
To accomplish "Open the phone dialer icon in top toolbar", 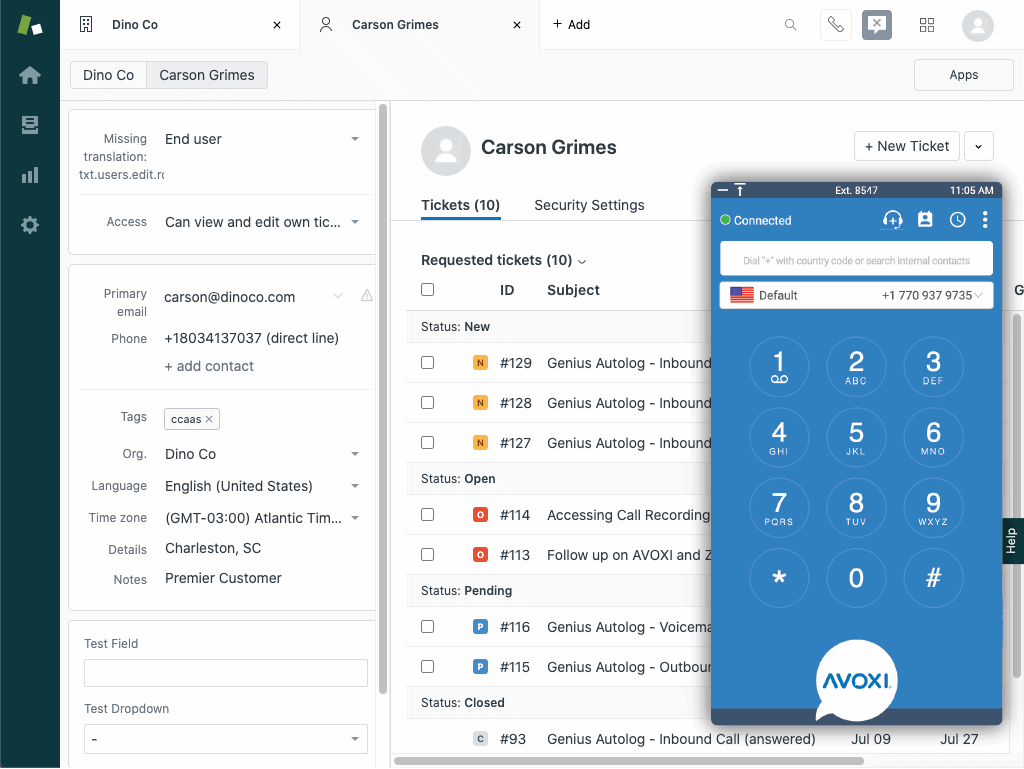I will point(836,25).
